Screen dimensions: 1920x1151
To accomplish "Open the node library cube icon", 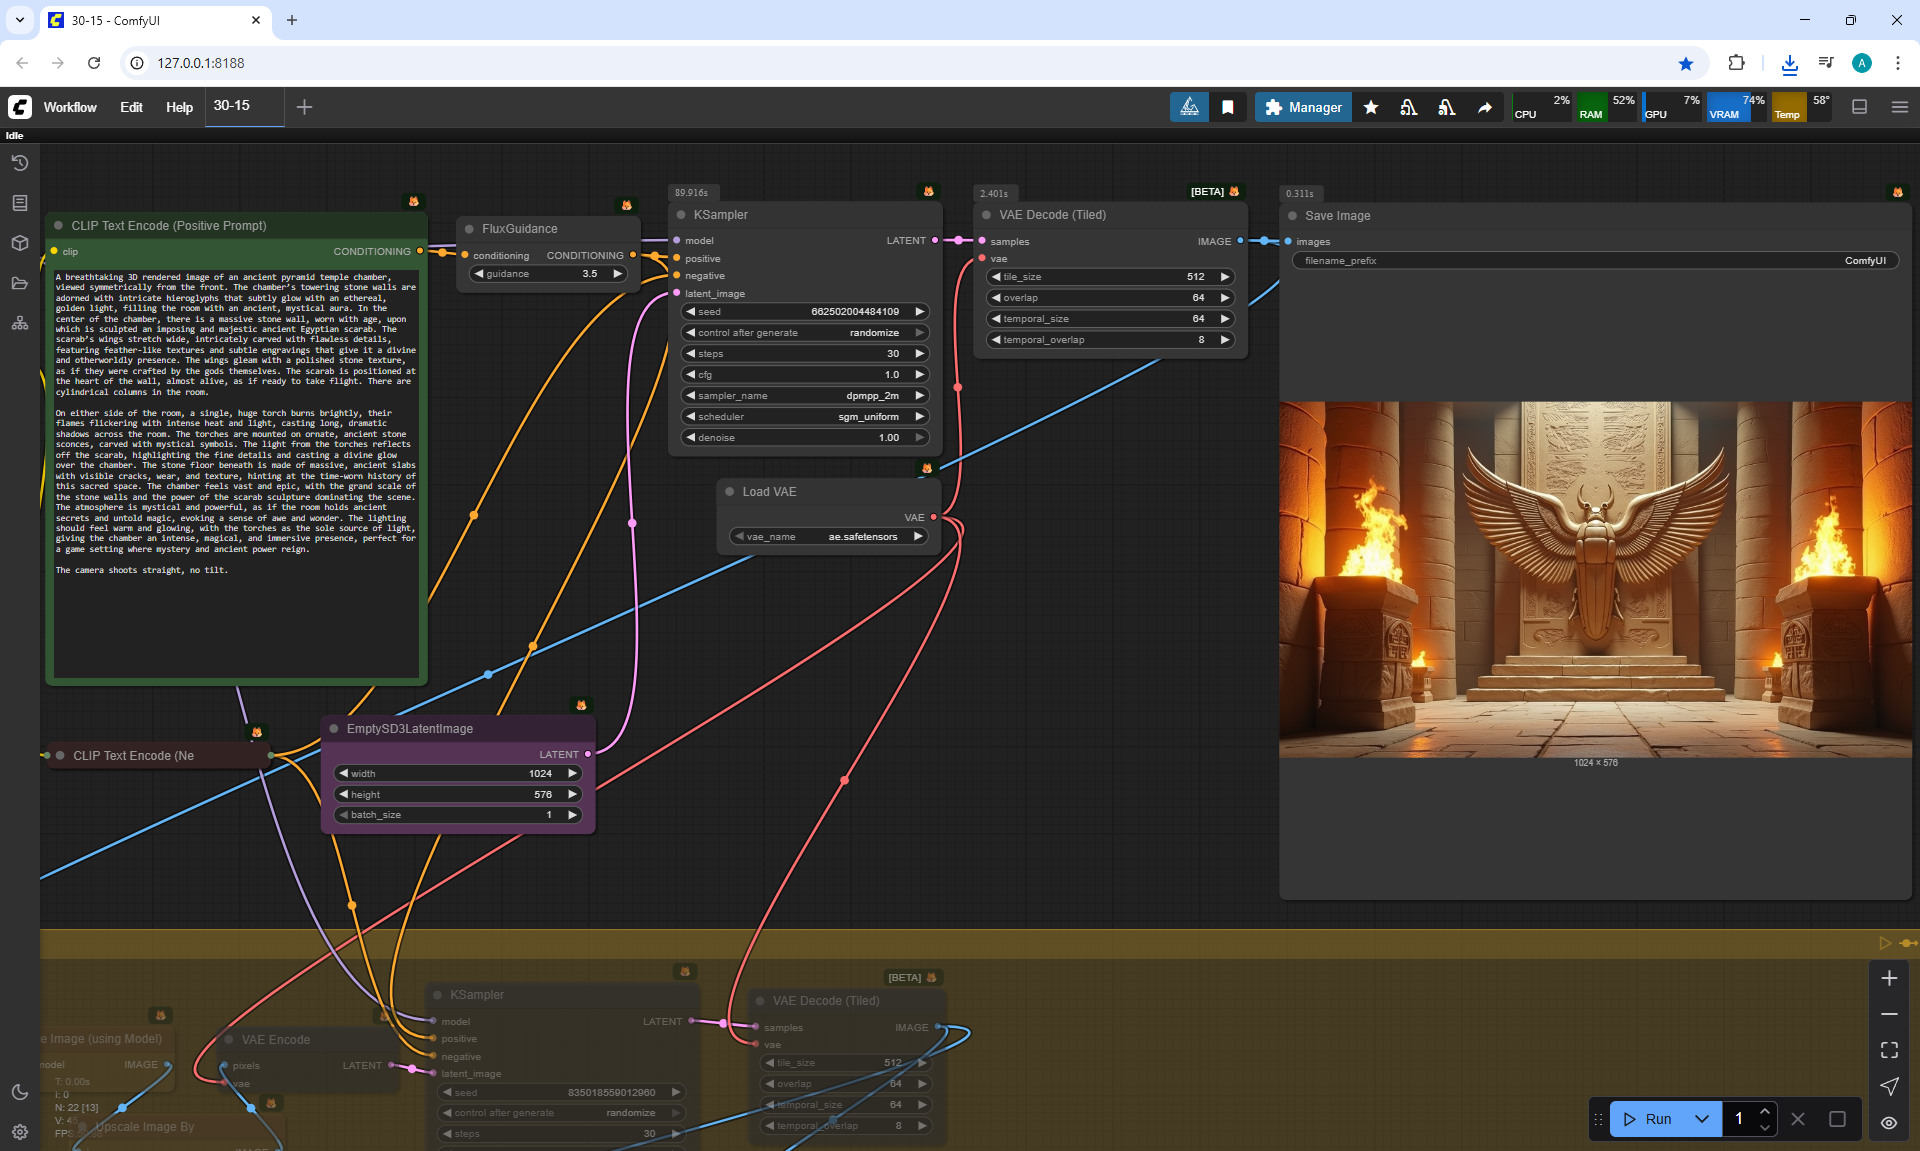I will 19,243.
